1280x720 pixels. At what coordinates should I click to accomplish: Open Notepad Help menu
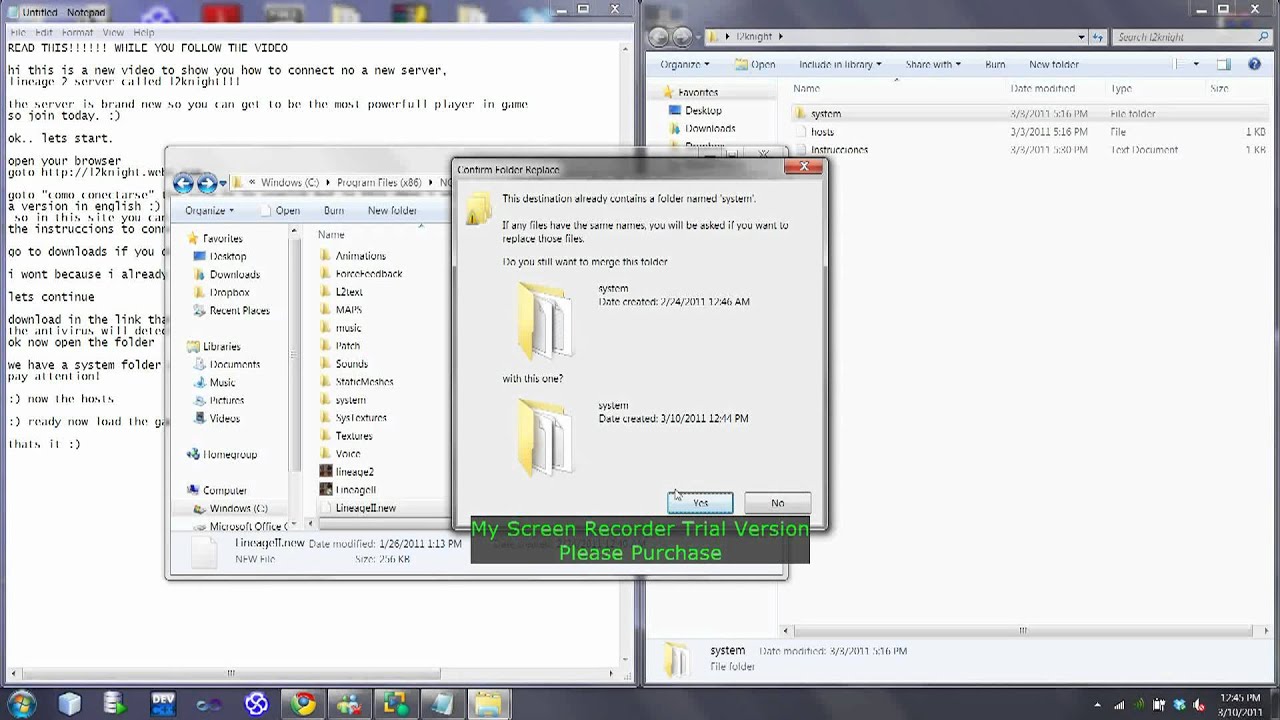pyautogui.click(x=144, y=33)
